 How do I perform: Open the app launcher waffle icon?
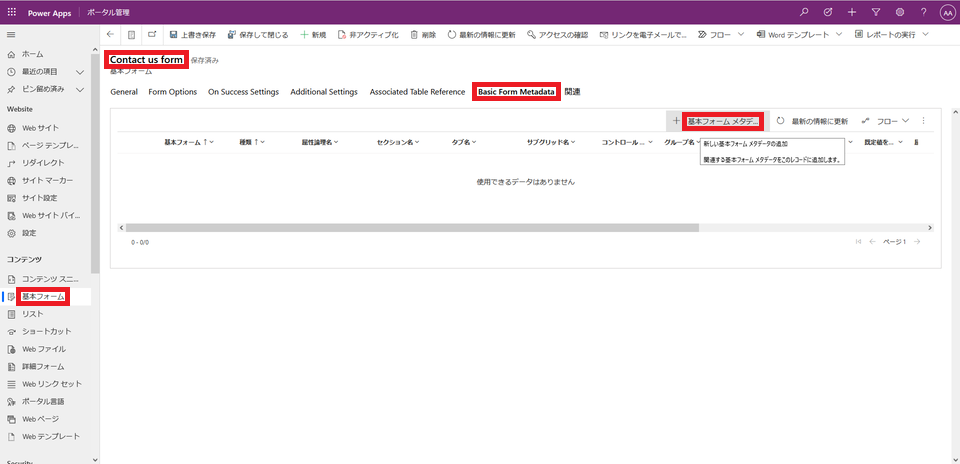[12, 12]
